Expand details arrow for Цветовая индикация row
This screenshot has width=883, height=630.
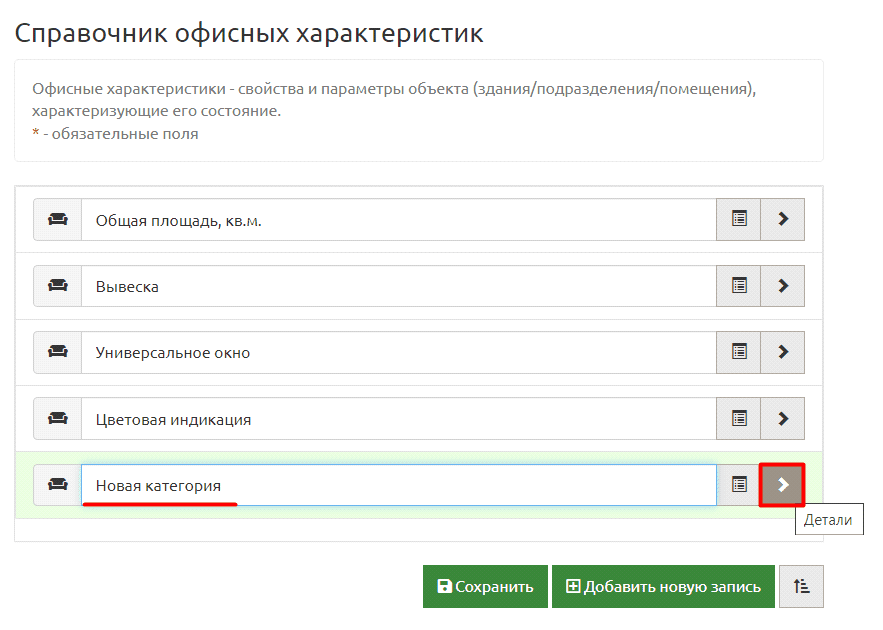tap(783, 418)
